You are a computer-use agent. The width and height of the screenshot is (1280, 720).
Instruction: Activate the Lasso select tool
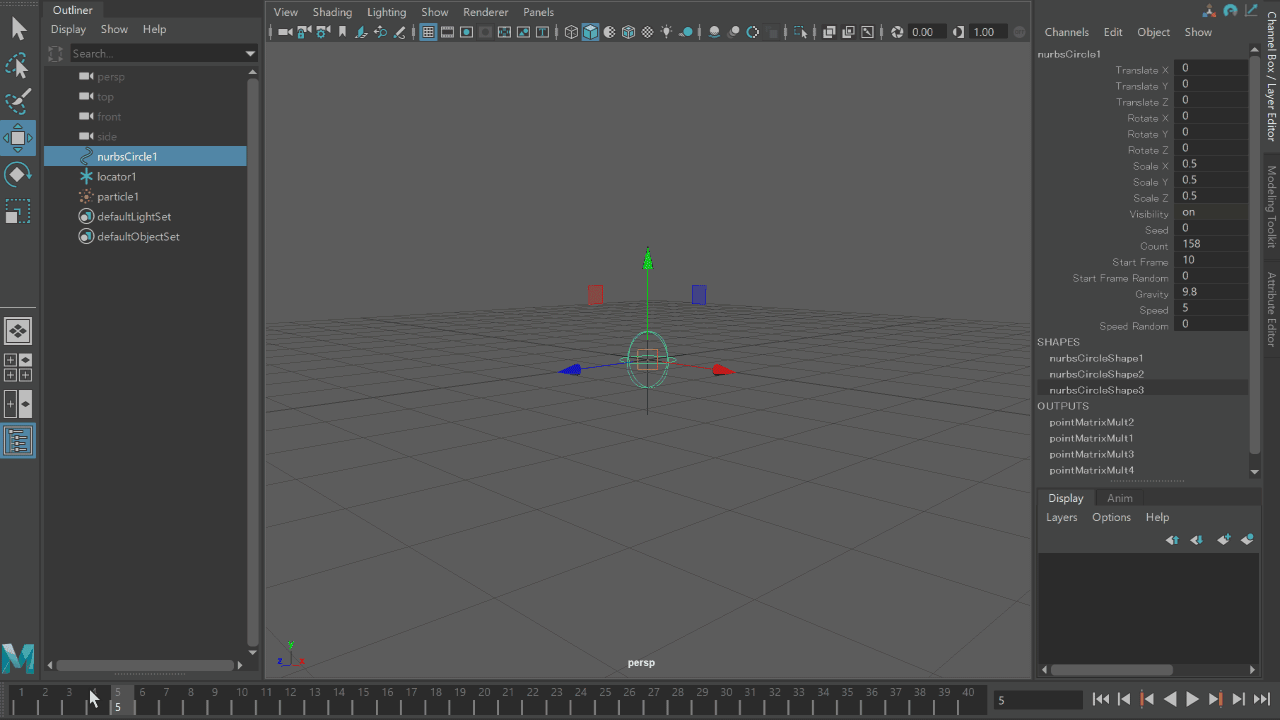[x=18, y=66]
